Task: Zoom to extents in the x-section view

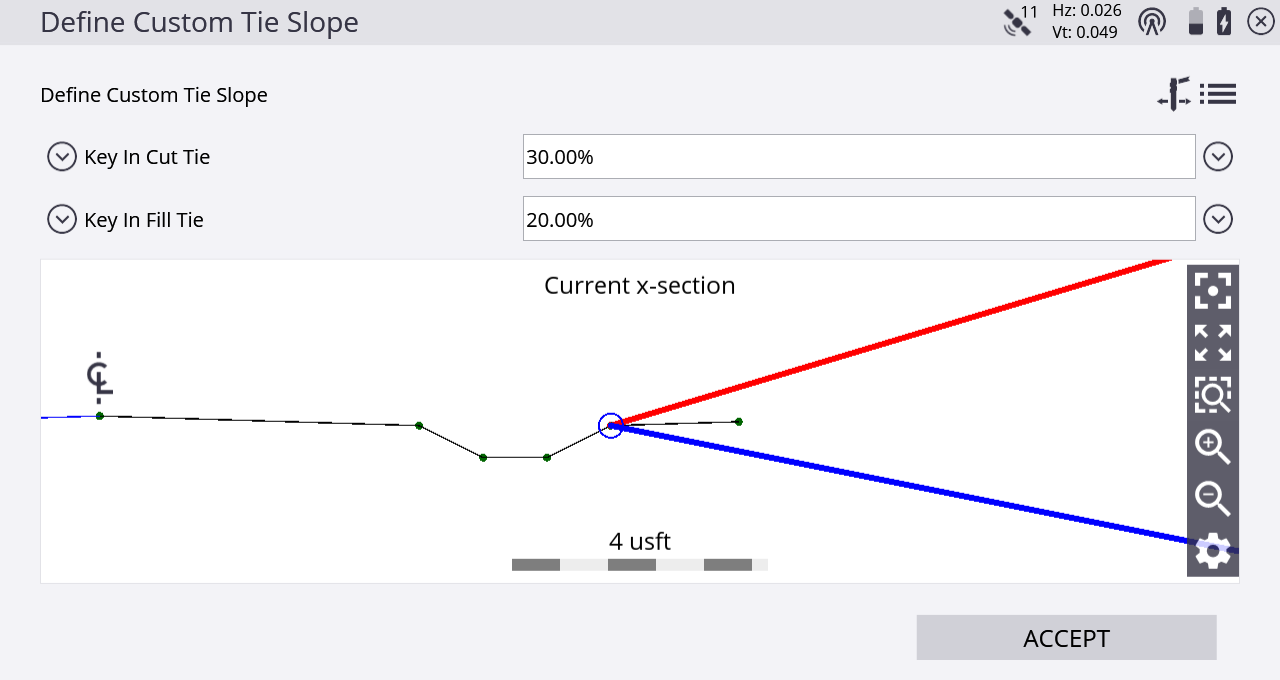Action: [1213, 343]
